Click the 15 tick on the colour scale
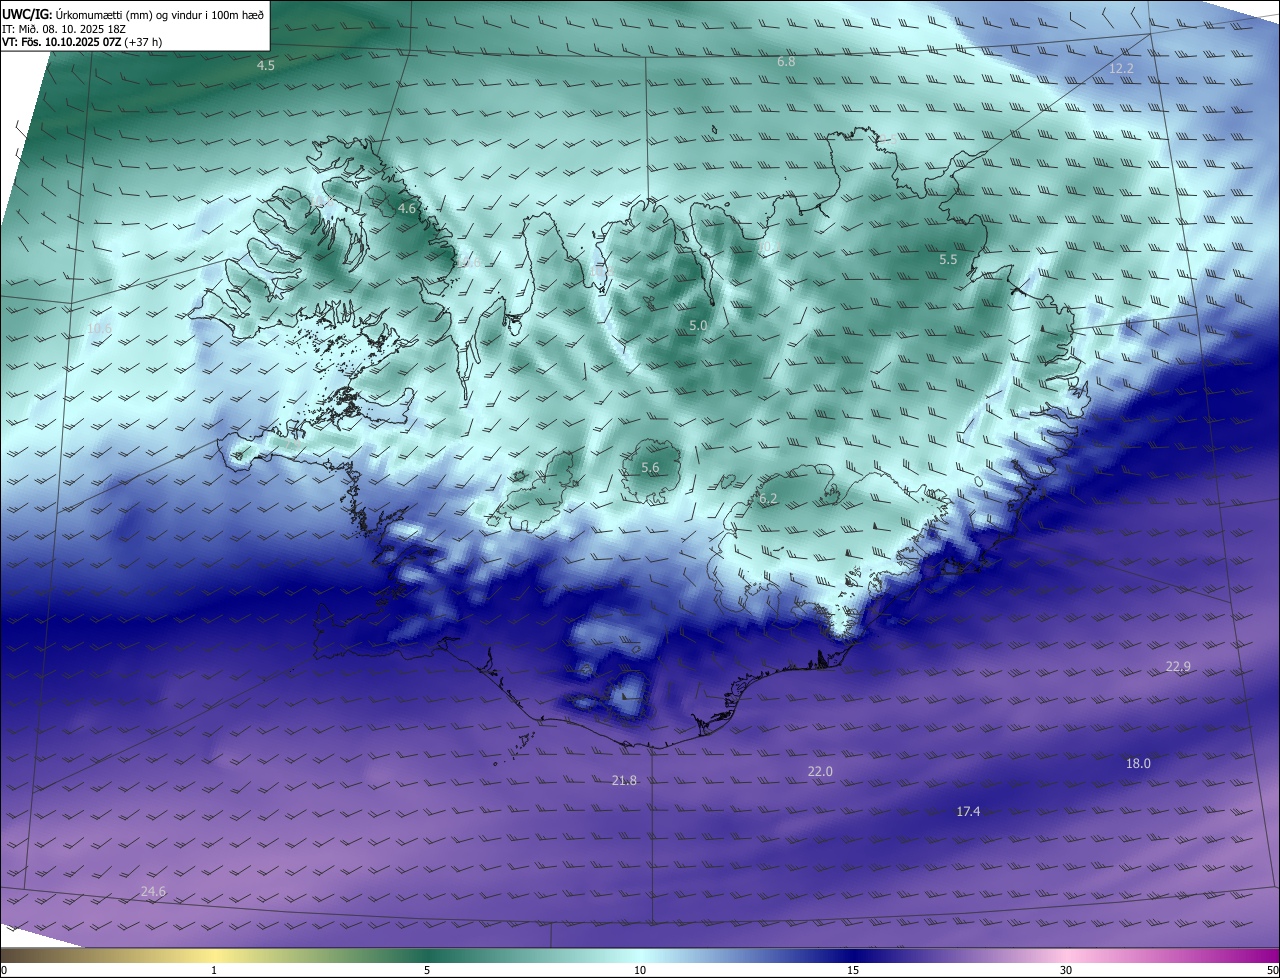1280x978 pixels. point(853,970)
